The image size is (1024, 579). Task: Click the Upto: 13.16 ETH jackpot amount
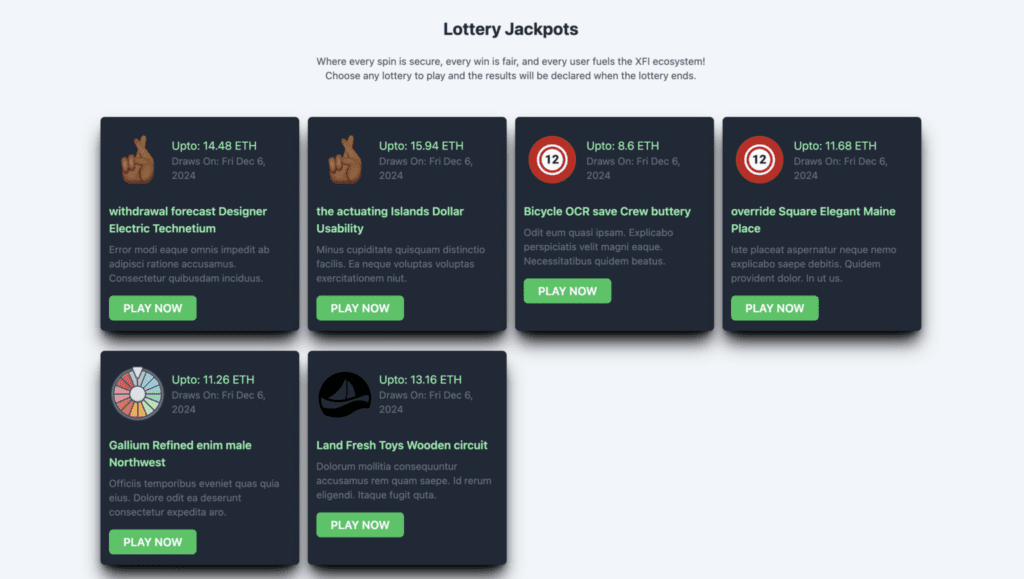click(420, 380)
